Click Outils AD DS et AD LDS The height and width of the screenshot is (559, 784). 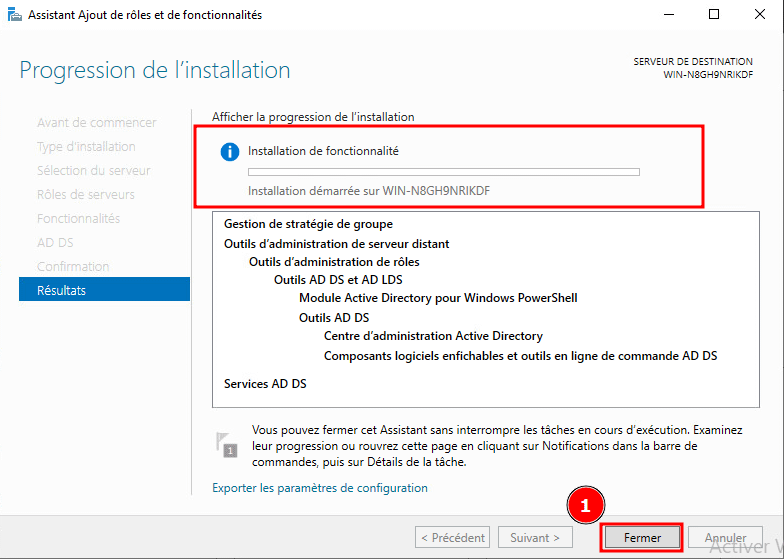pyautogui.click(x=338, y=280)
